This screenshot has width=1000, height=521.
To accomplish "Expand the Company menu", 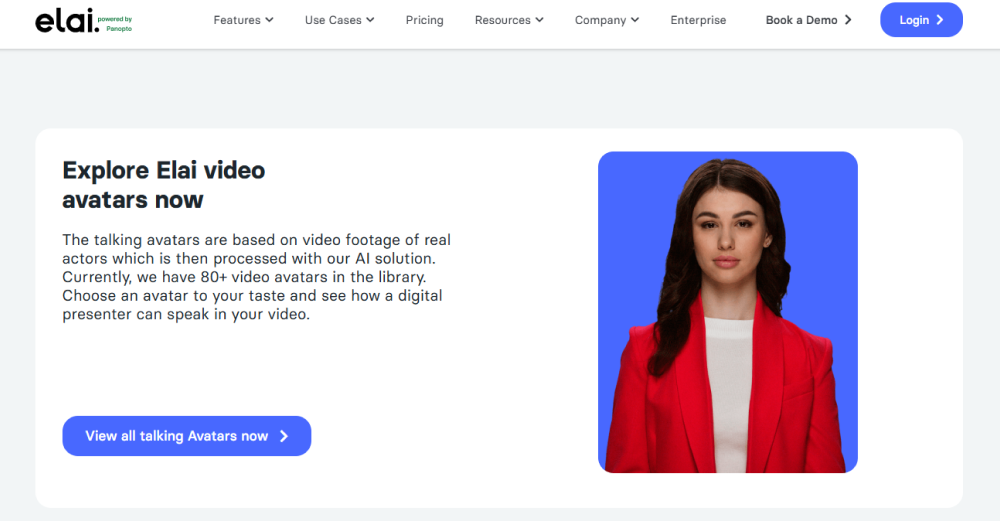I will [607, 20].
